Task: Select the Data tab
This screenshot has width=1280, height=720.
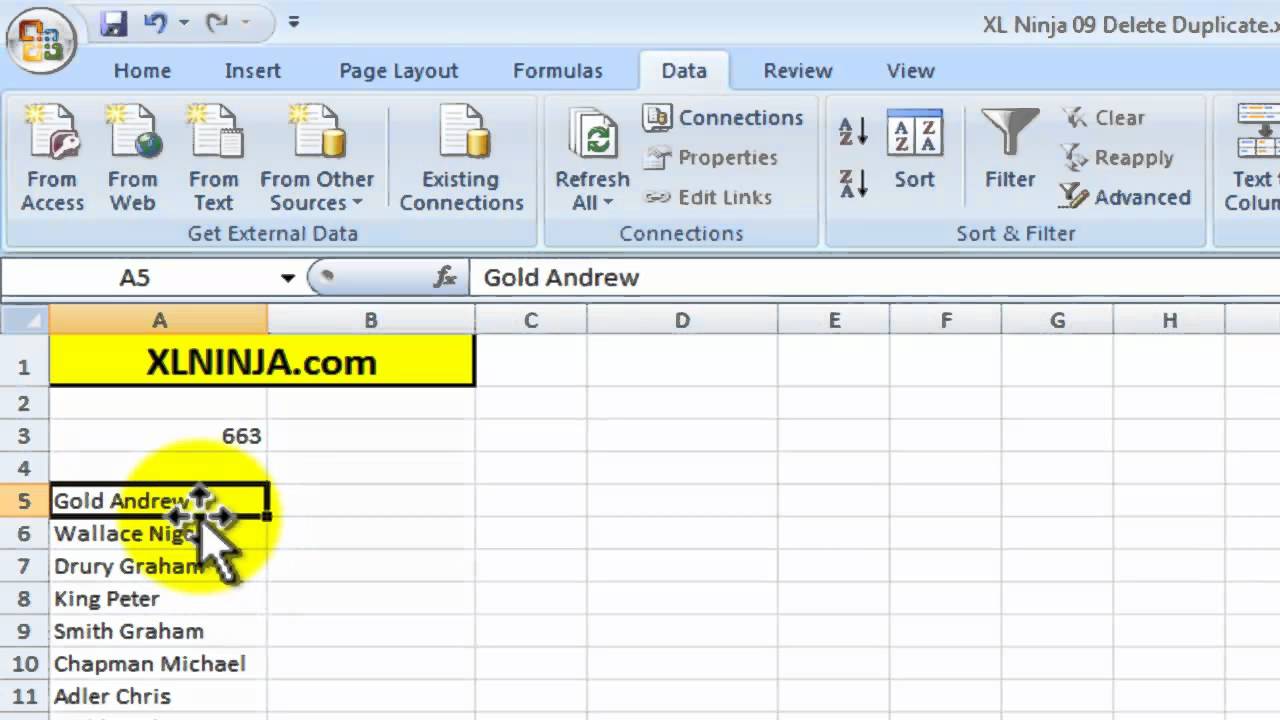Action: (684, 71)
